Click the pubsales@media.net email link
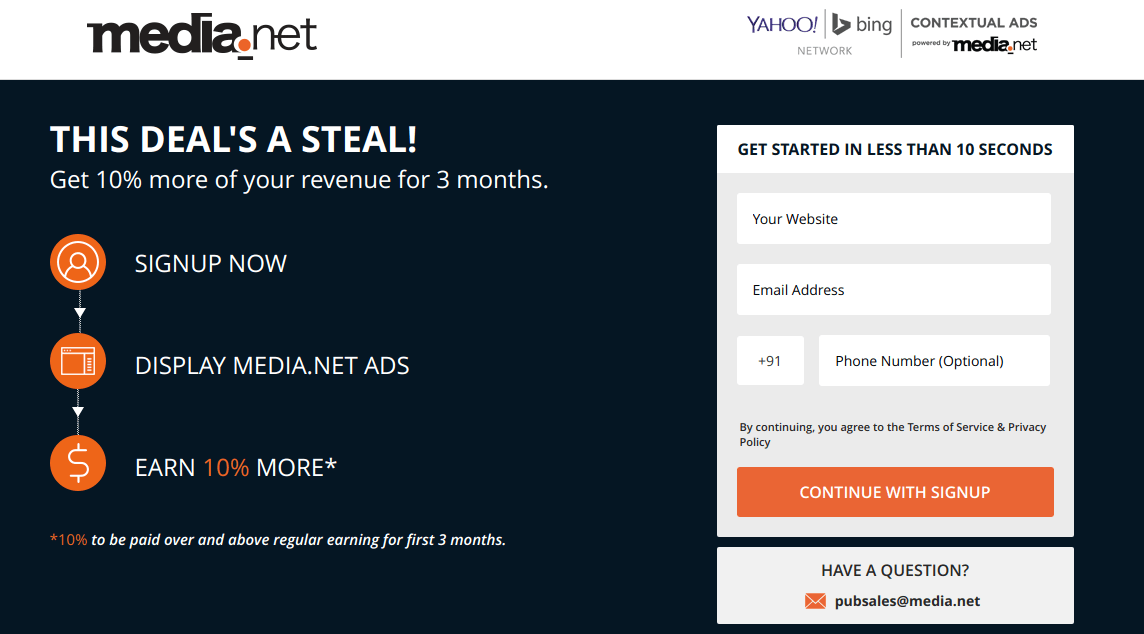The width and height of the screenshot is (1144, 634). (907, 601)
